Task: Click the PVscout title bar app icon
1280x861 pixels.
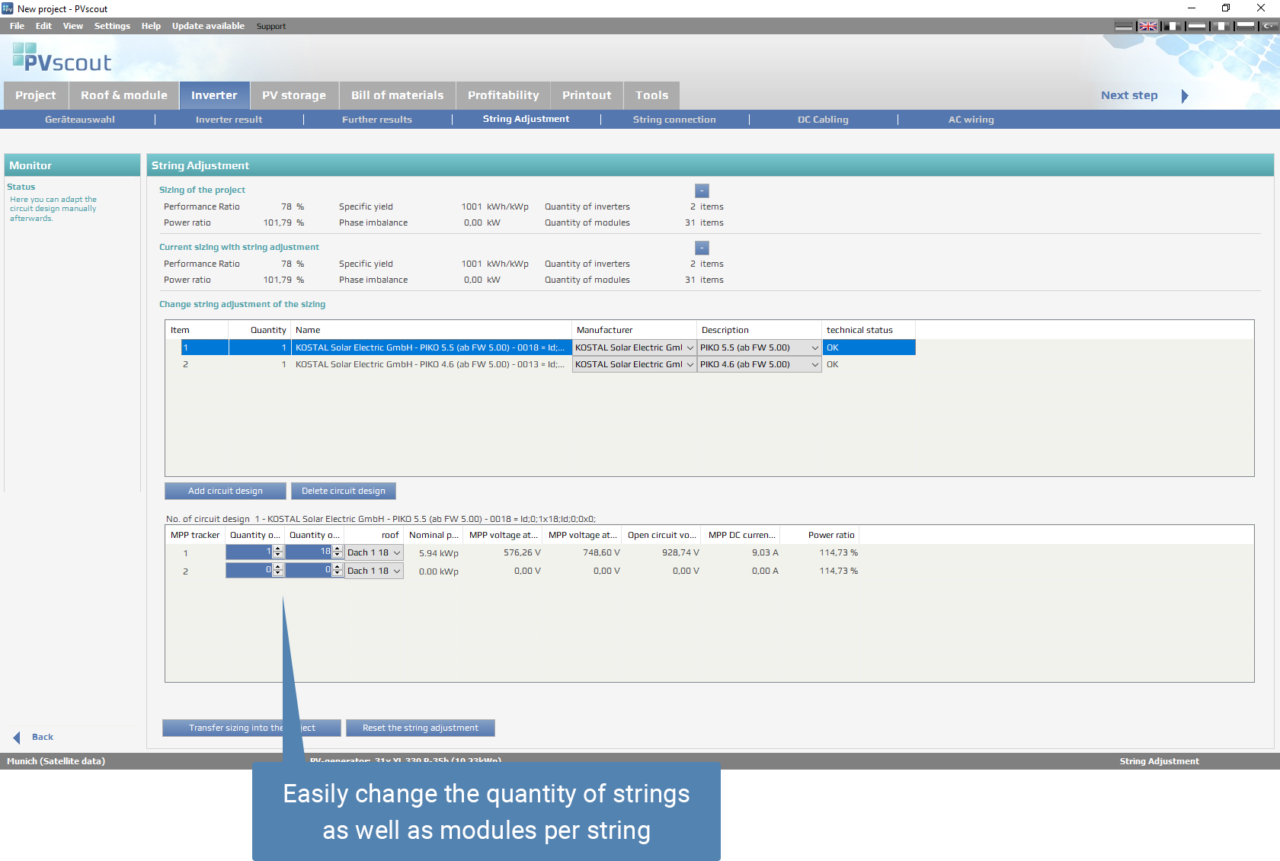Action: click(8, 8)
